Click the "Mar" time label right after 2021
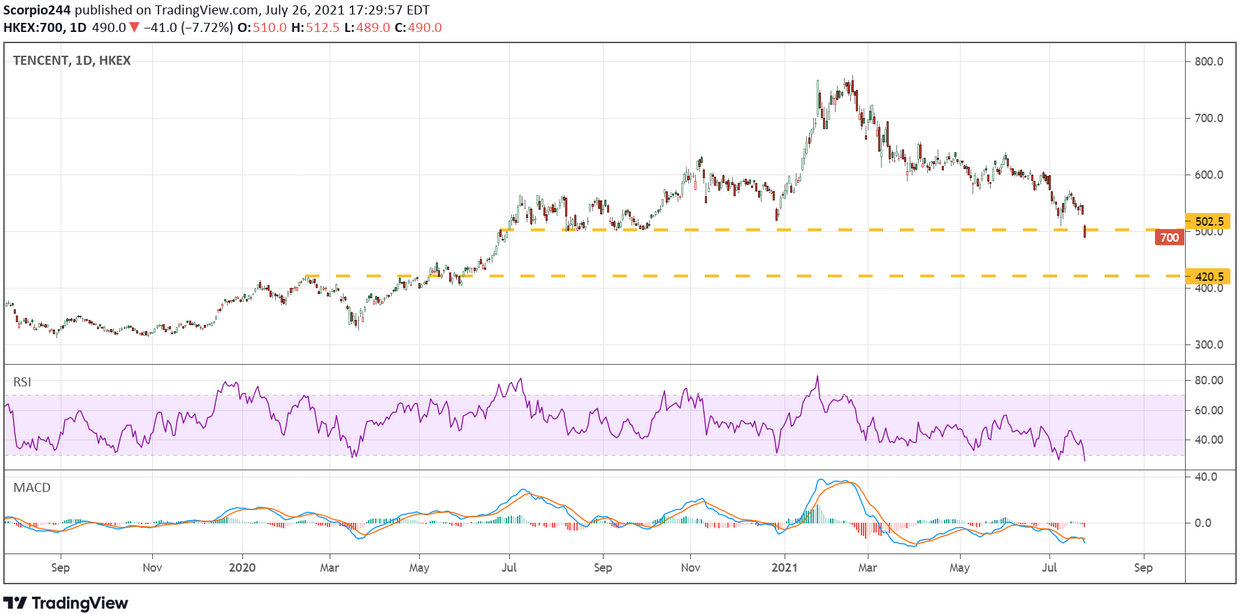 coord(869,567)
